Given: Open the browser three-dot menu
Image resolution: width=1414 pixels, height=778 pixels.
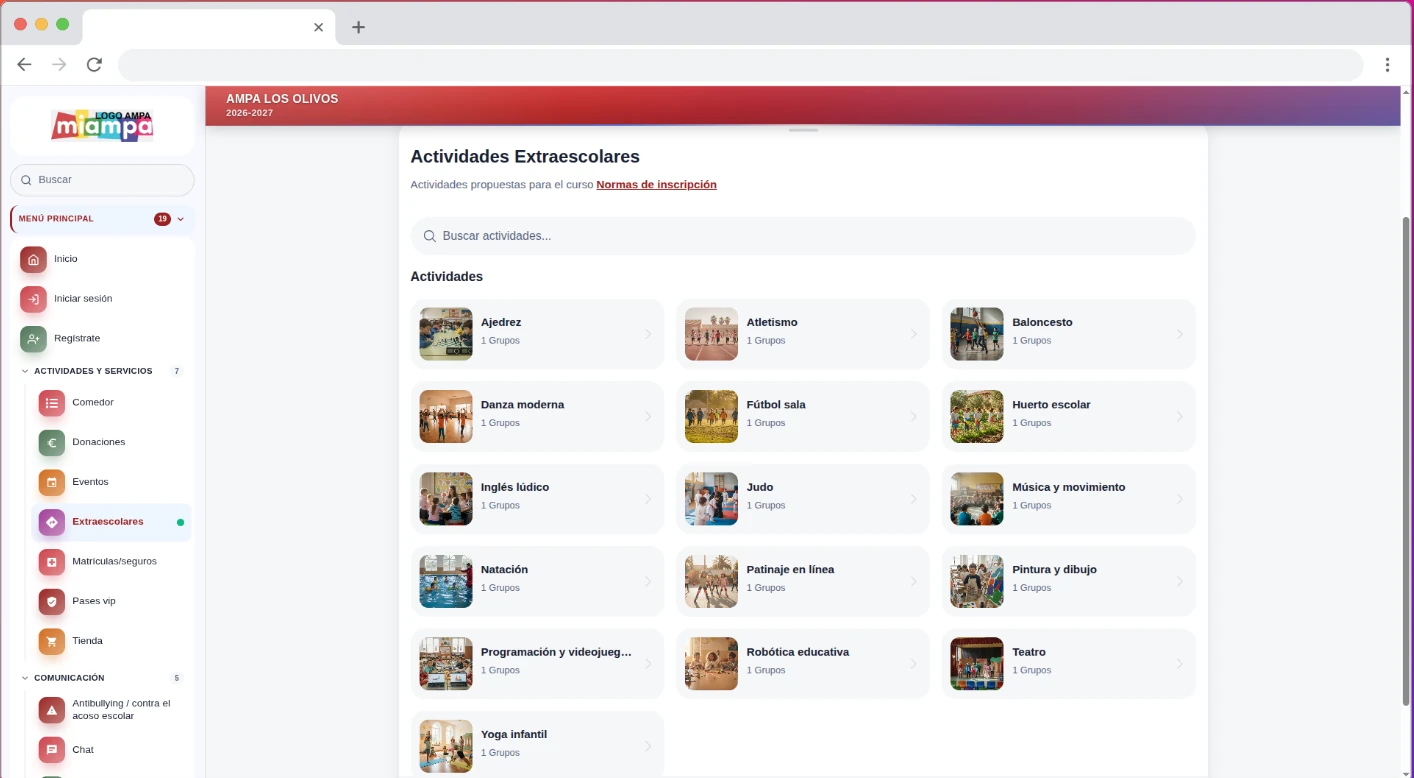Looking at the screenshot, I should click(1387, 65).
